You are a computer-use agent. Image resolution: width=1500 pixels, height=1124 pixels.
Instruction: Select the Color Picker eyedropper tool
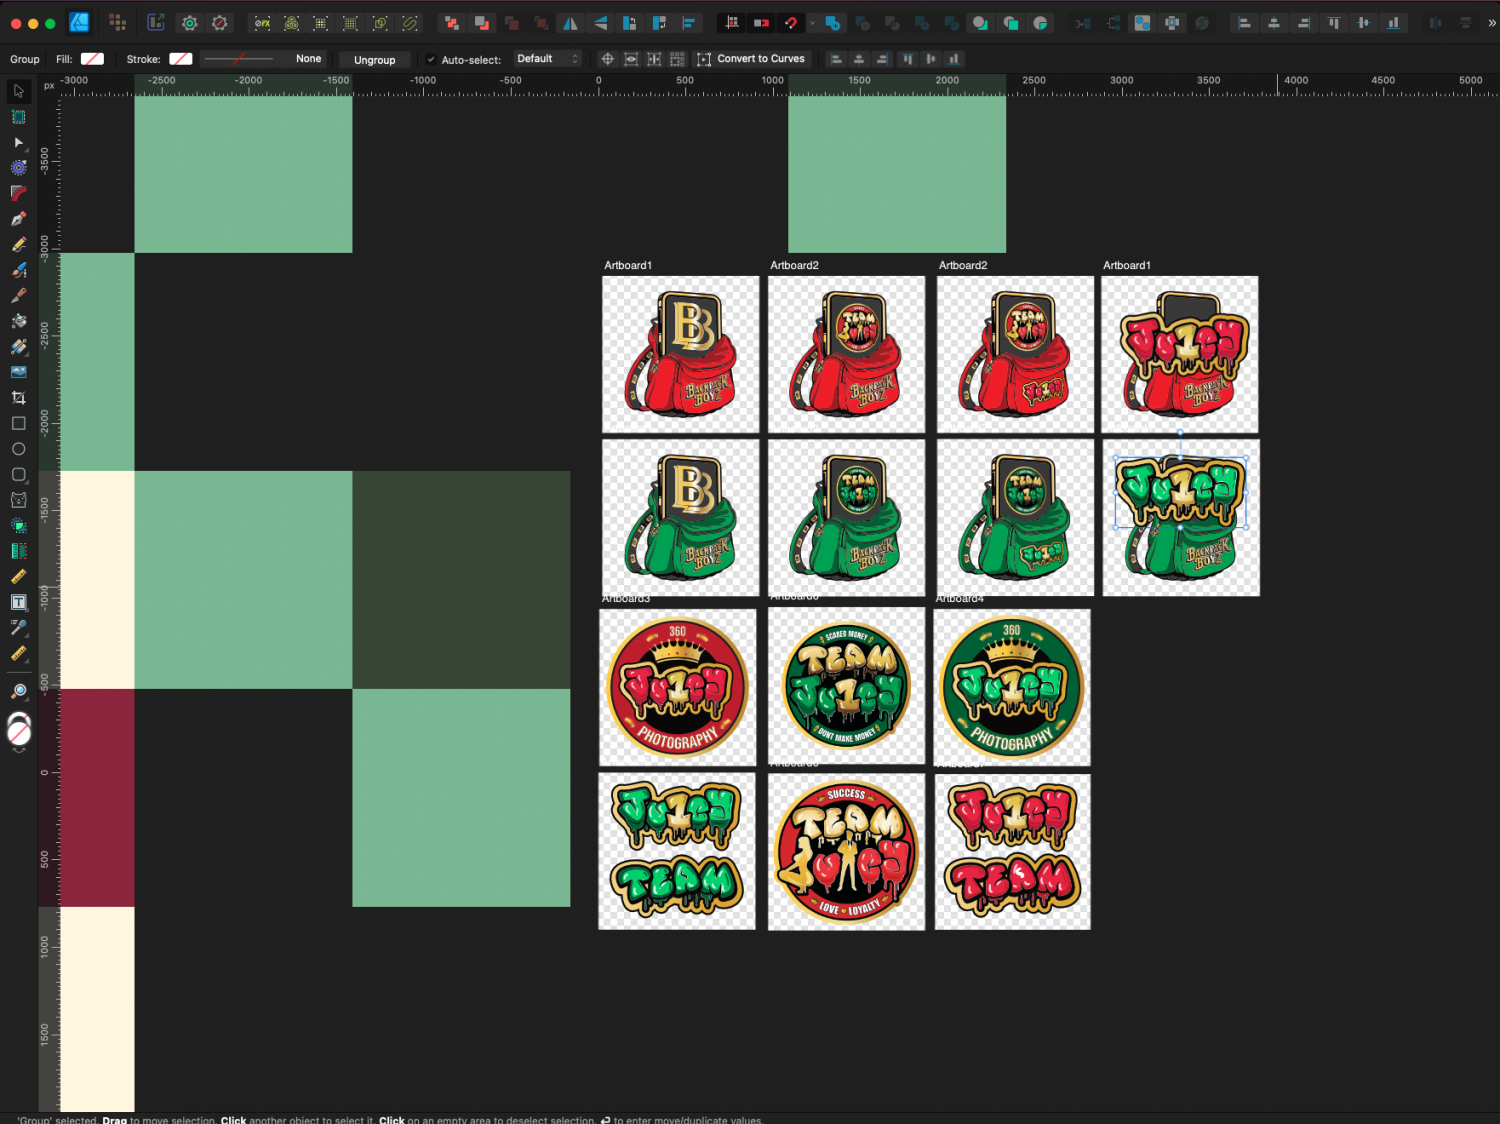(18, 628)
